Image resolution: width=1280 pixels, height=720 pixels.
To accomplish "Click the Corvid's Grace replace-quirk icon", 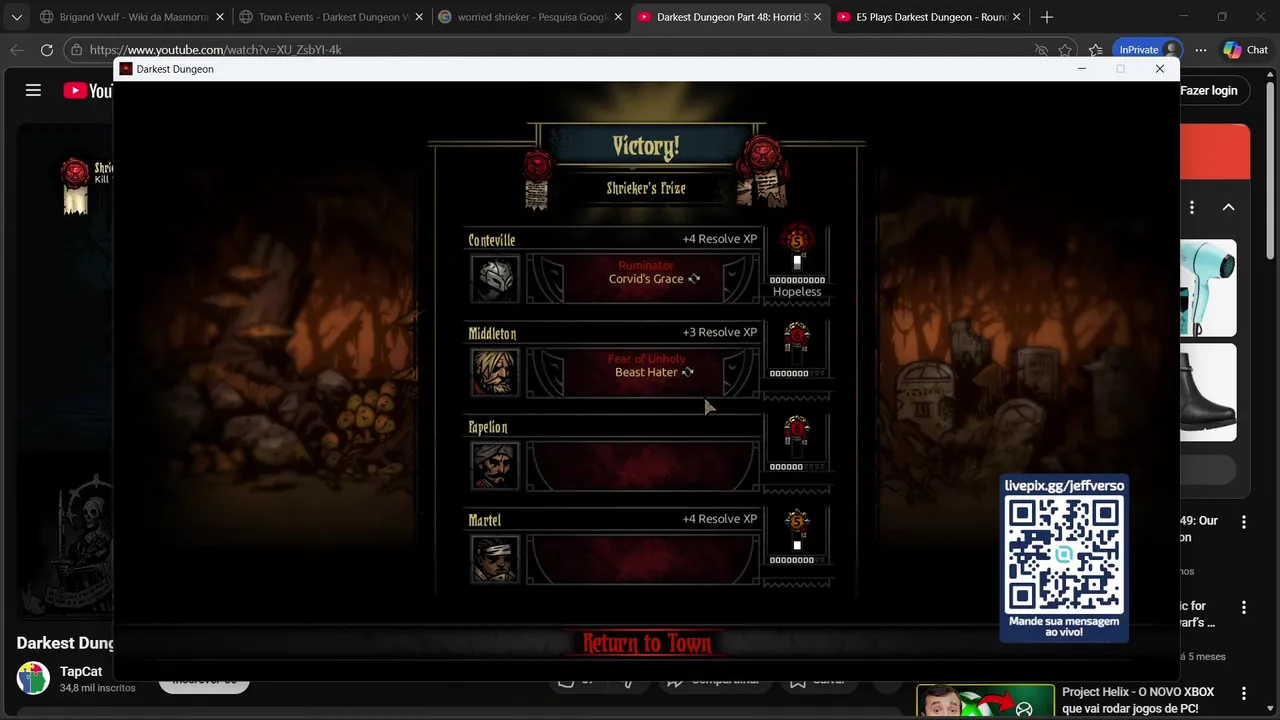I will point(694,279).
